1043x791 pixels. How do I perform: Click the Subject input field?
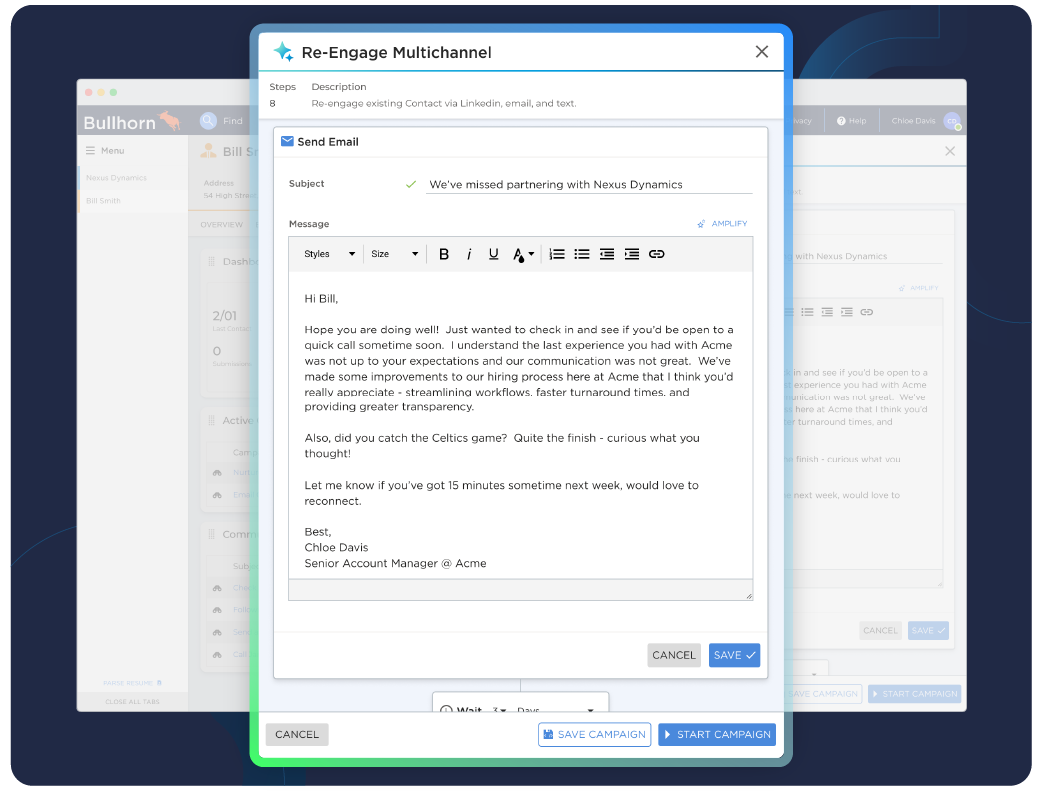[589, 184]
